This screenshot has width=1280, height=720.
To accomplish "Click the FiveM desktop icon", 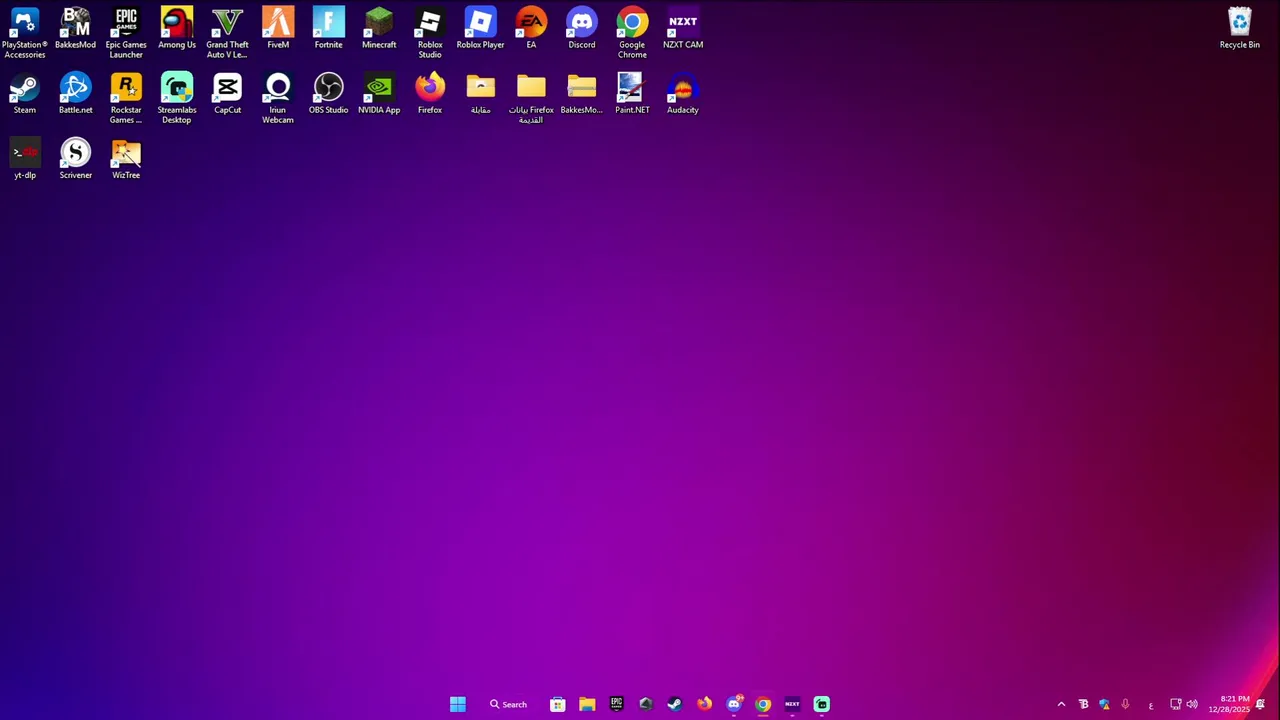I will click(x=278, y=28).
